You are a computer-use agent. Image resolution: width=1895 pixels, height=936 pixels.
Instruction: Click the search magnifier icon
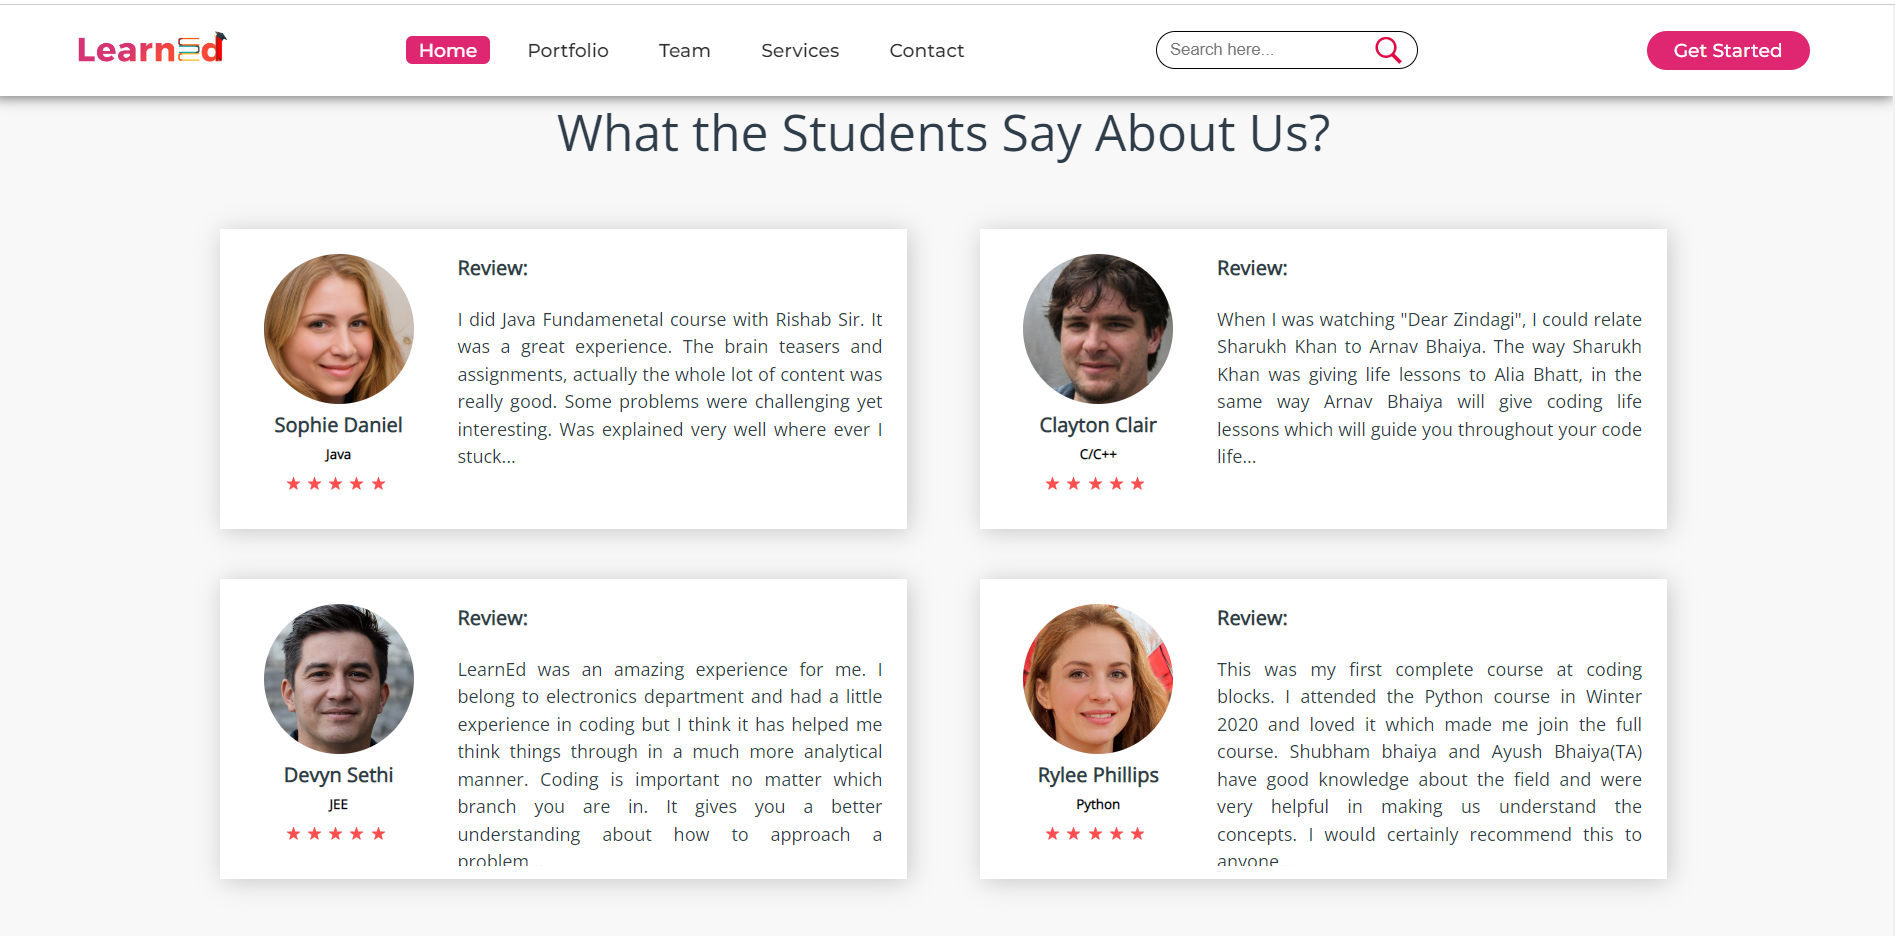pos(1388,49)
